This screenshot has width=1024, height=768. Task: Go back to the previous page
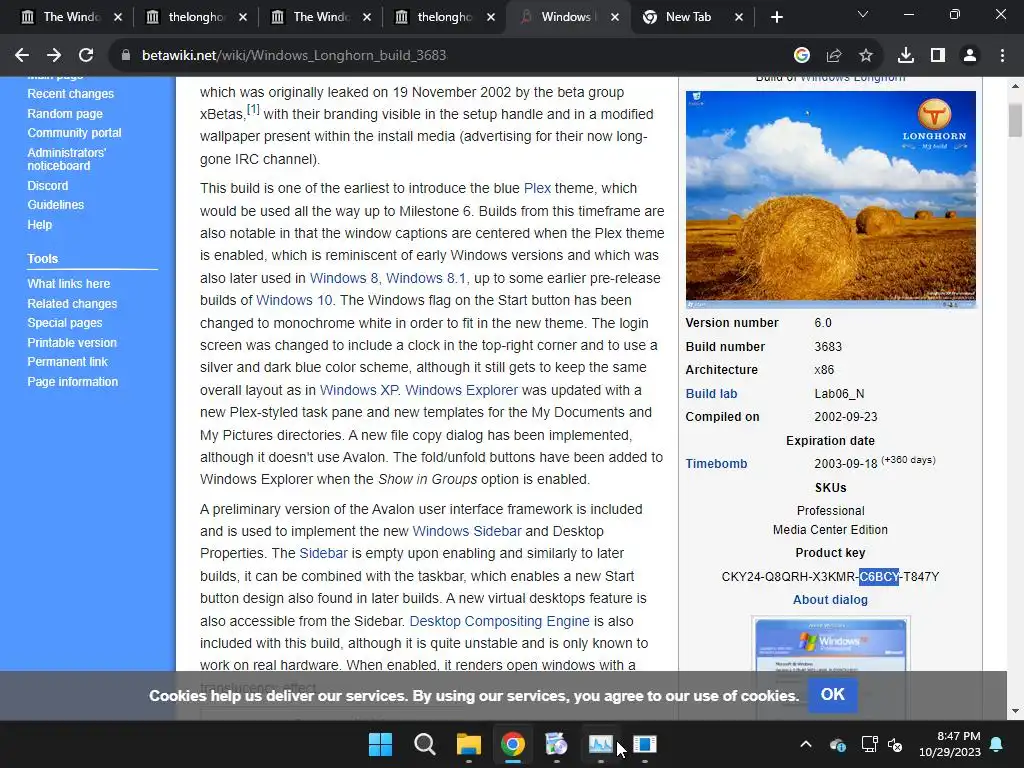[22, 56]
